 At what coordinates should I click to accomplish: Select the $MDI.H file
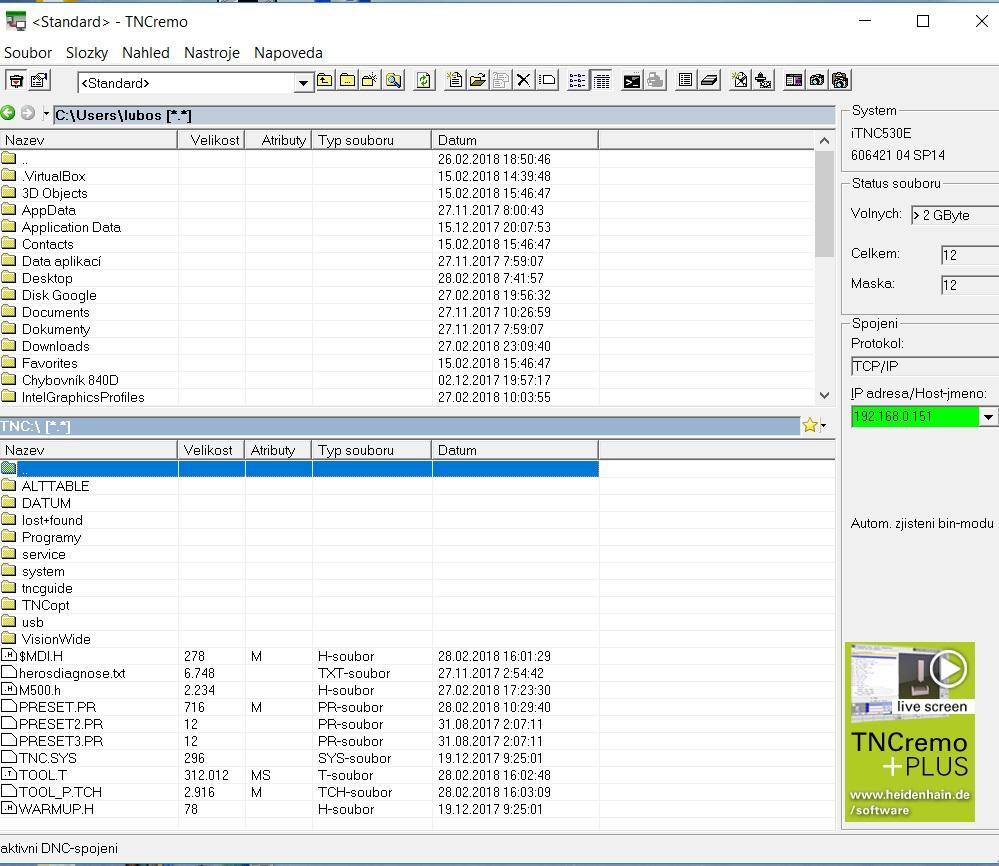point(41,656)
